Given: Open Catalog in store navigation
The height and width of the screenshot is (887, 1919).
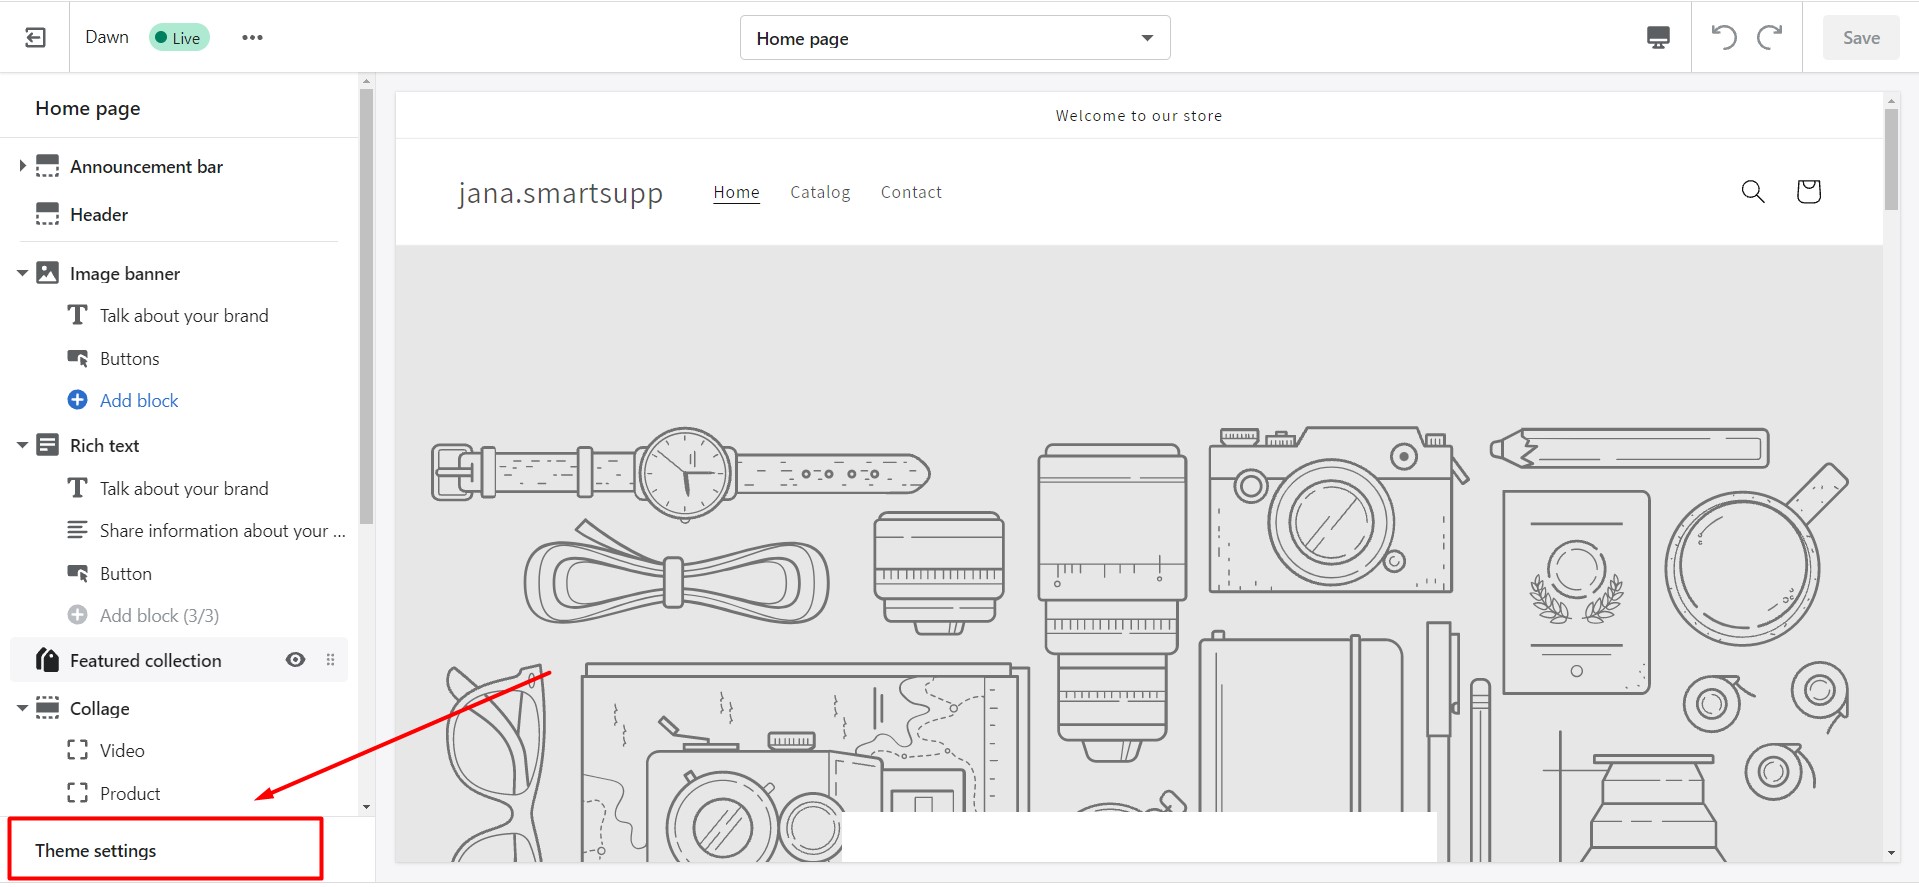Looking at the screenshot, I should coord(820,192).
